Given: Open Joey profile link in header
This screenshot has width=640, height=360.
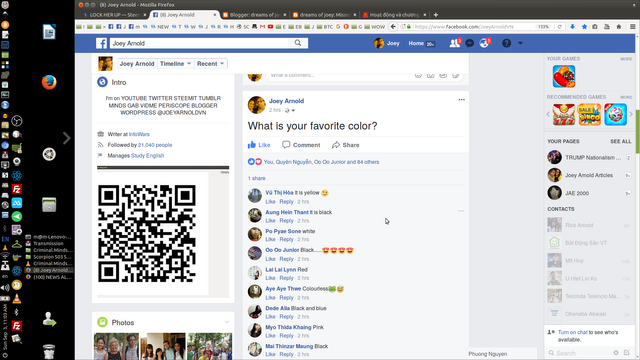Looking at the screenshot, I should (x=387, y=43).
